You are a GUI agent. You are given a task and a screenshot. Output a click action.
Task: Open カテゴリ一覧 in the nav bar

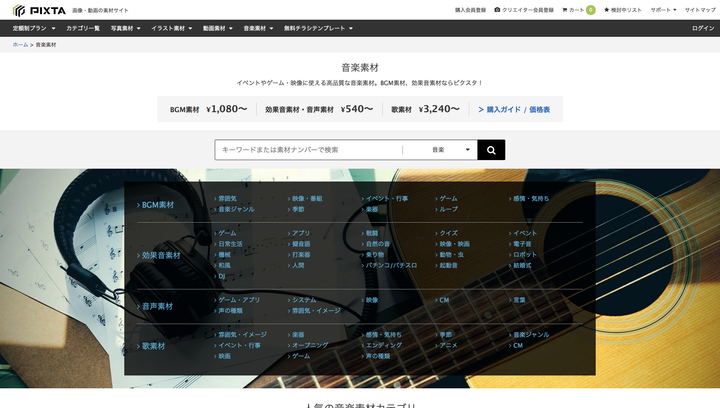[x=83, y=28]
